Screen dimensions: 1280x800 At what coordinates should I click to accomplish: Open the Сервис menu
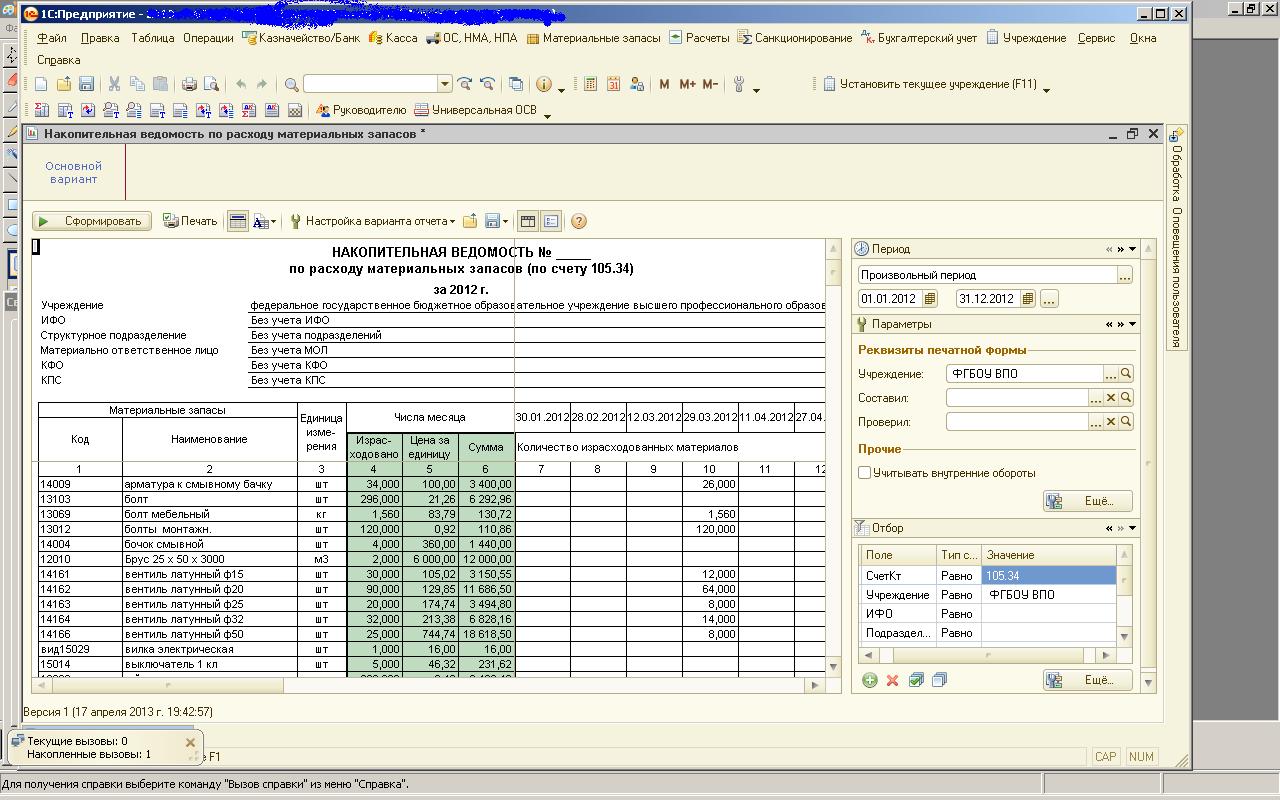1096,38
